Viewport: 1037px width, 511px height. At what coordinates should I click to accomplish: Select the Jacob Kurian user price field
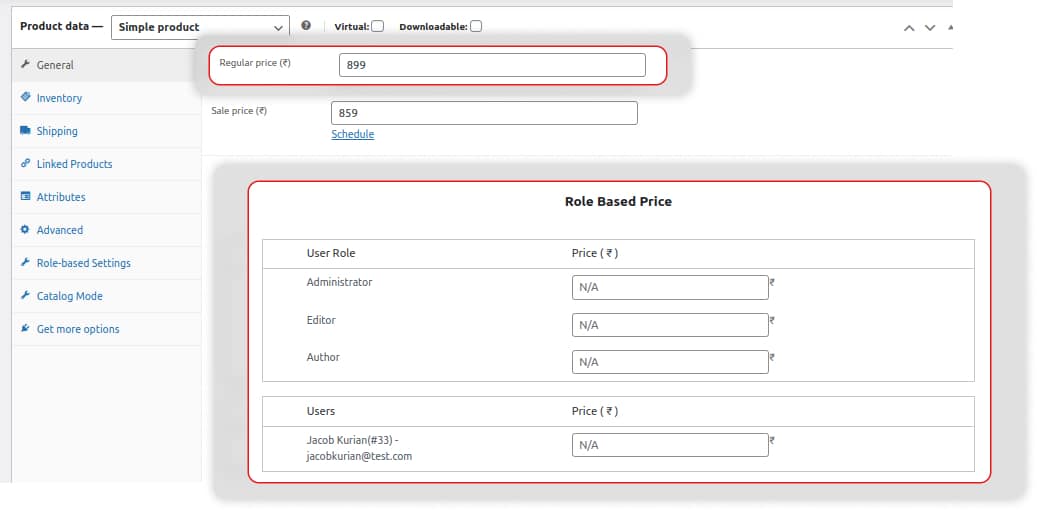(670, 445)
